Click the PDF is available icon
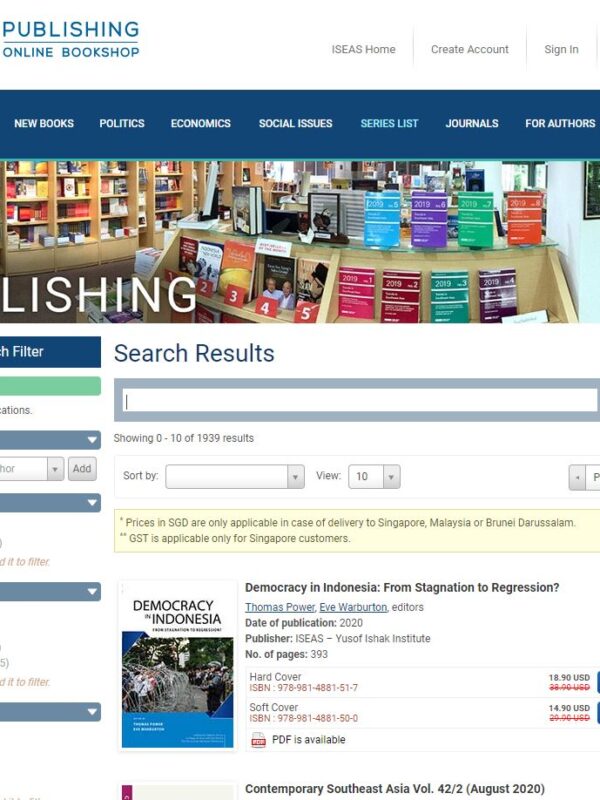 coord(258,739)
